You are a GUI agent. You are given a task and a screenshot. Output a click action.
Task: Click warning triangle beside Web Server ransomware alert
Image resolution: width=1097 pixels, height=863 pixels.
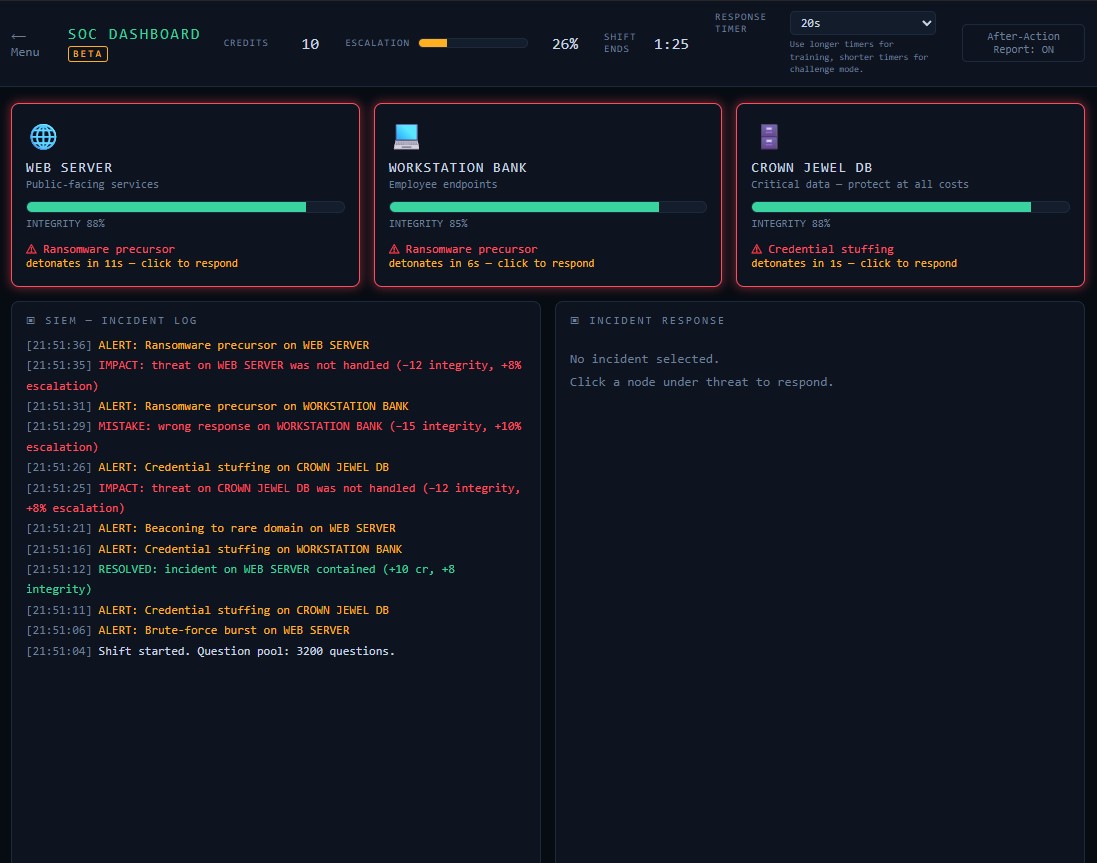[31, 249]
